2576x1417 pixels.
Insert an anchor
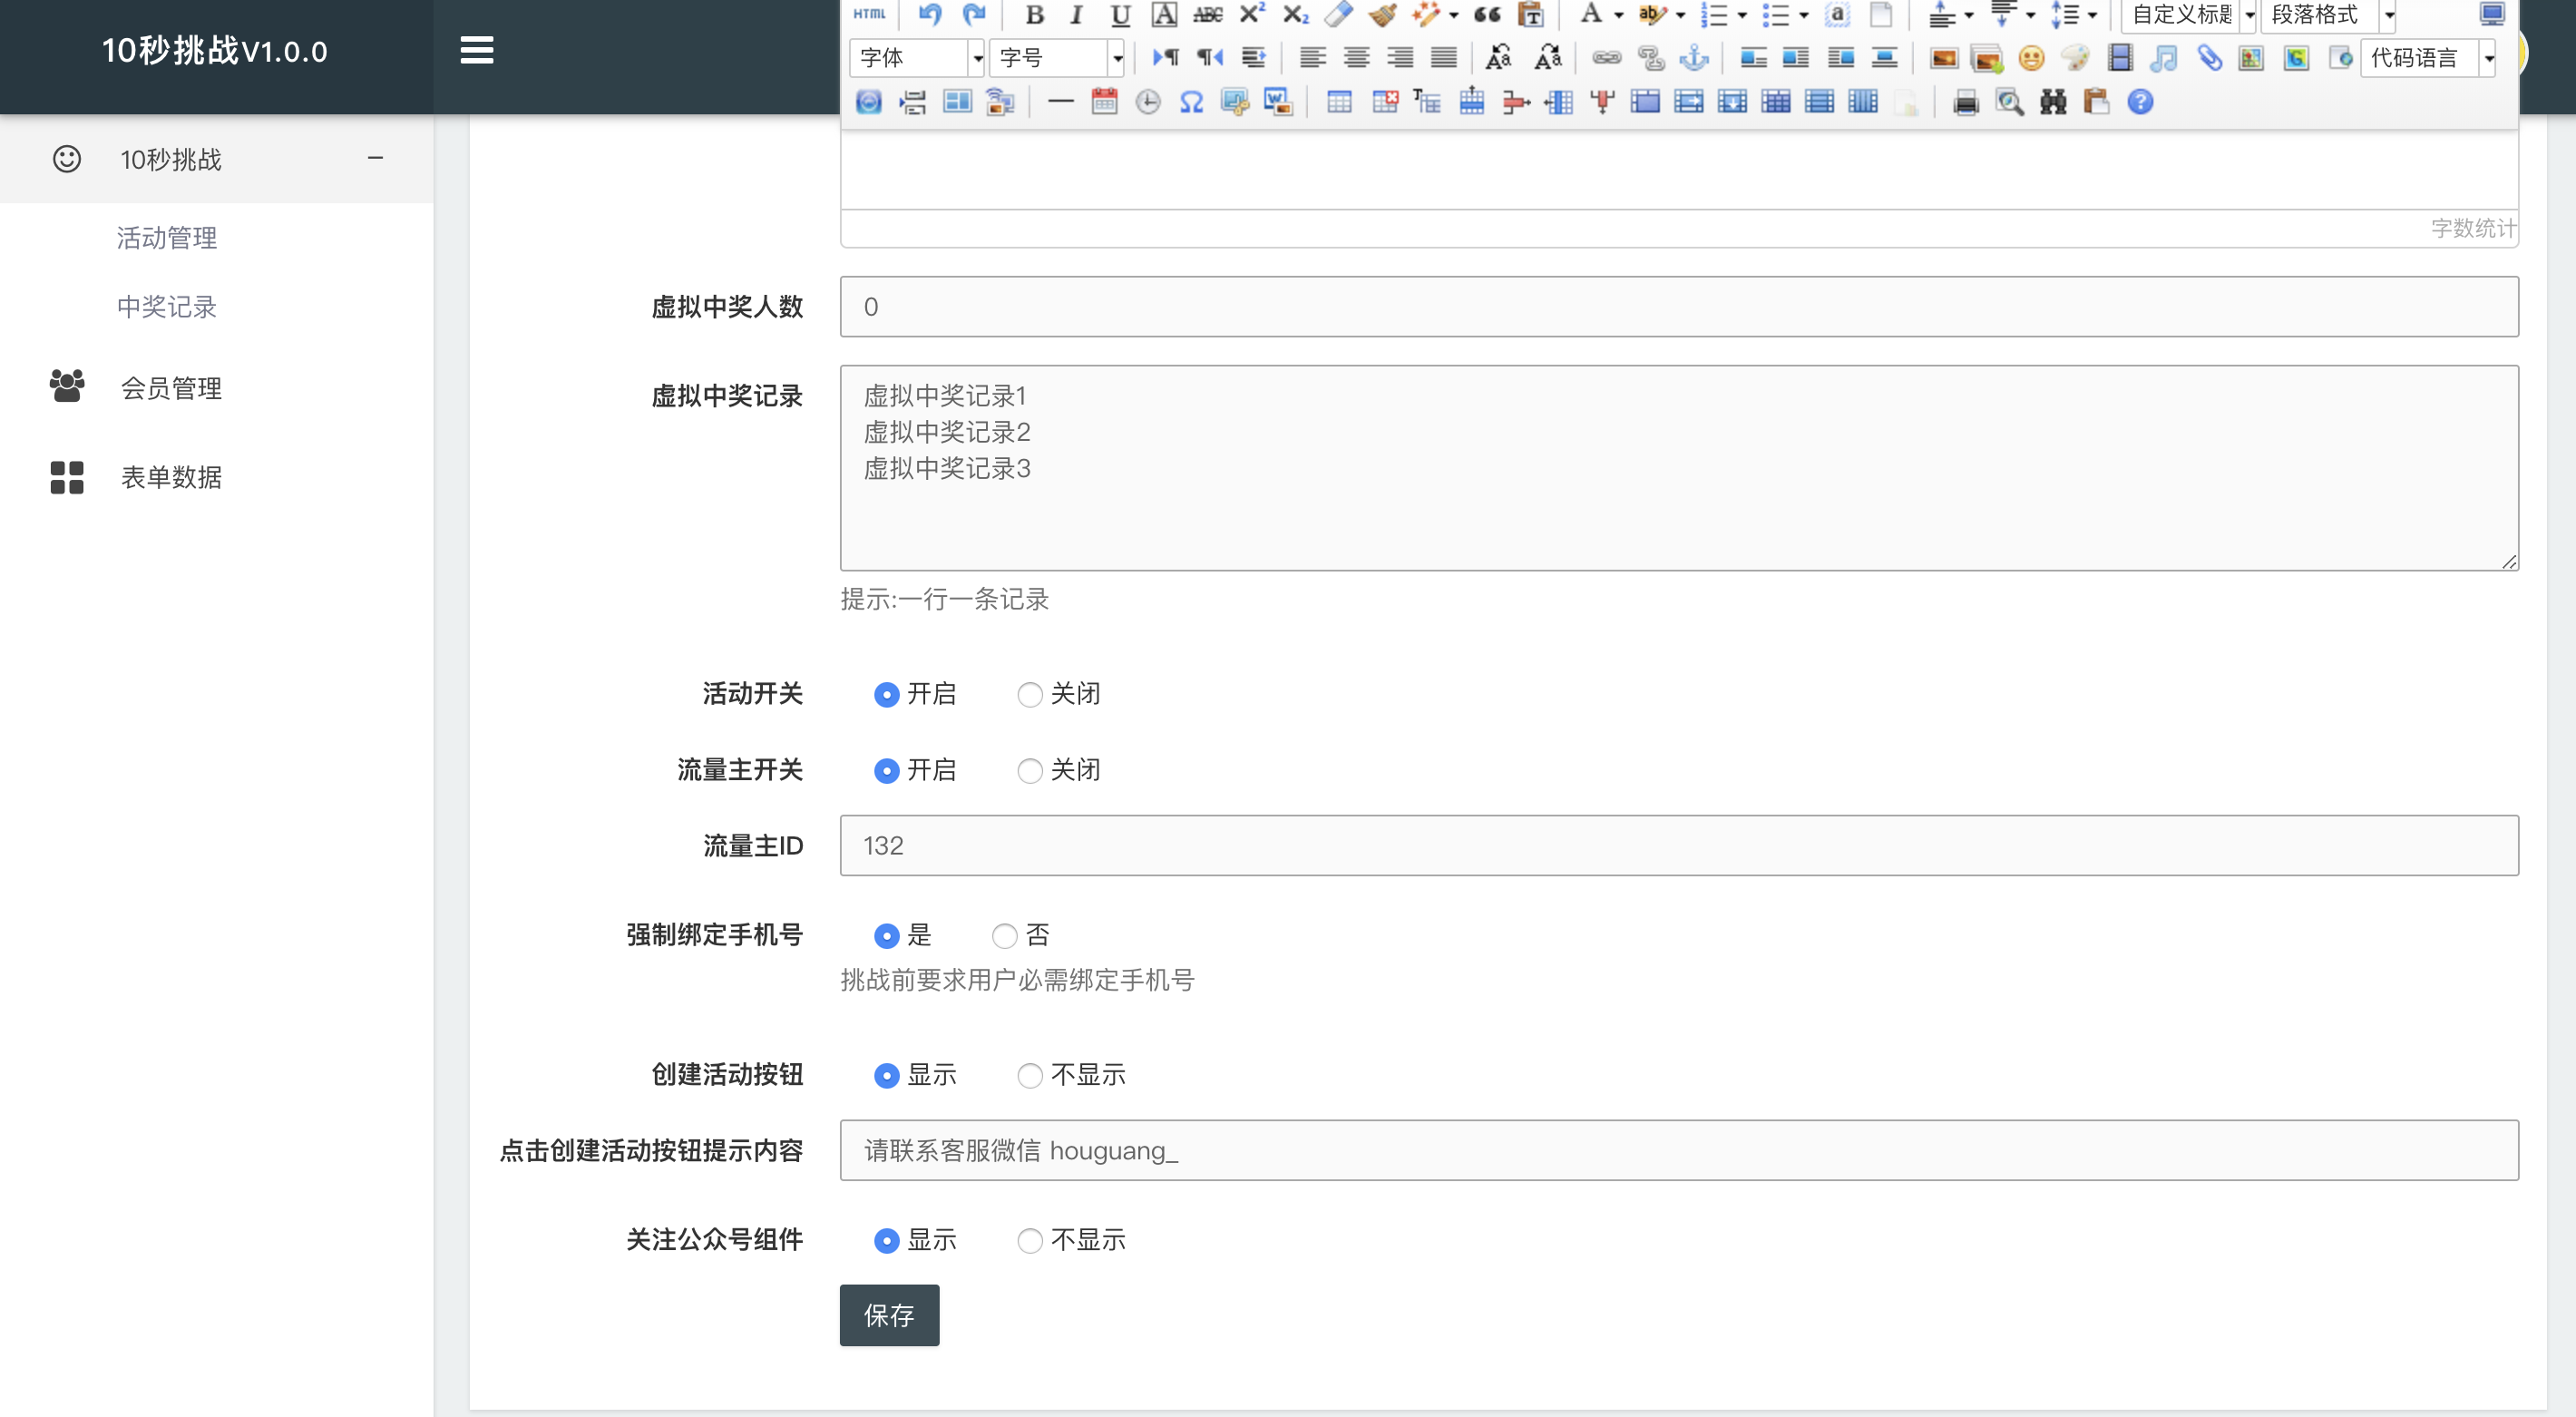(1694, 58)
